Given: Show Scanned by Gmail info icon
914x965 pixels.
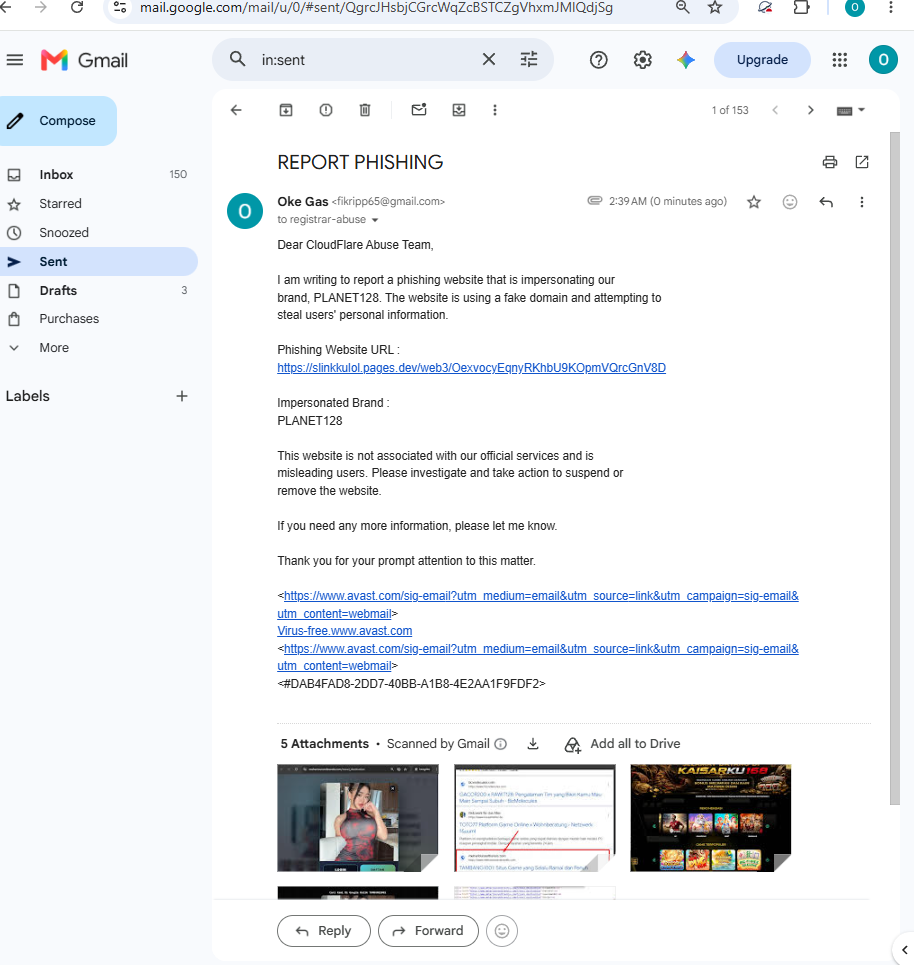Looking at the screenshot, I should pyautogui.click(x=501, y=744).
